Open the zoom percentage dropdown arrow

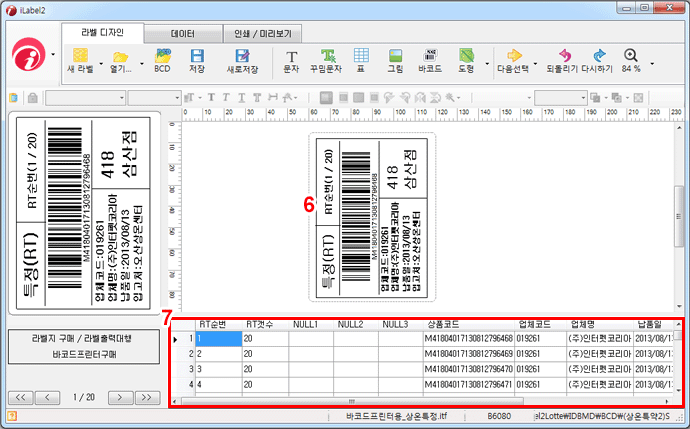click(652, 63)
